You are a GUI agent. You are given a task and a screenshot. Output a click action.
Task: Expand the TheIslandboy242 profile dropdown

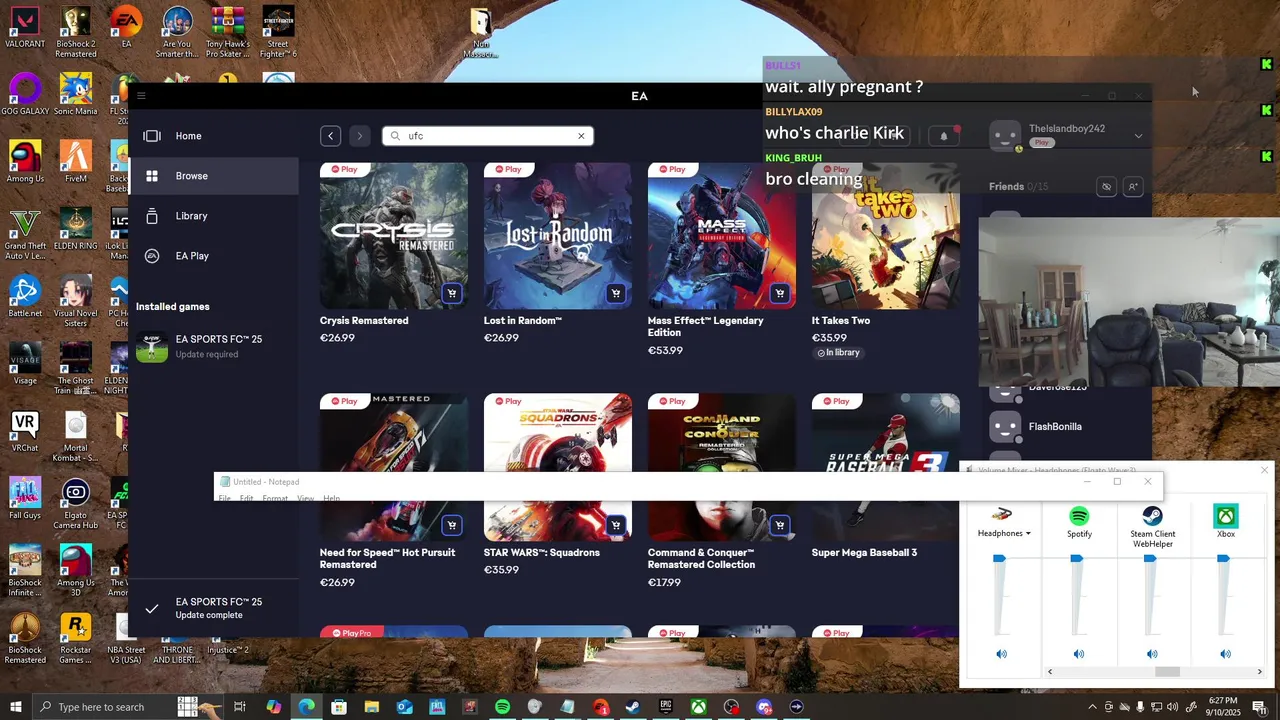pyautogui.click(x=1138, y=136)
